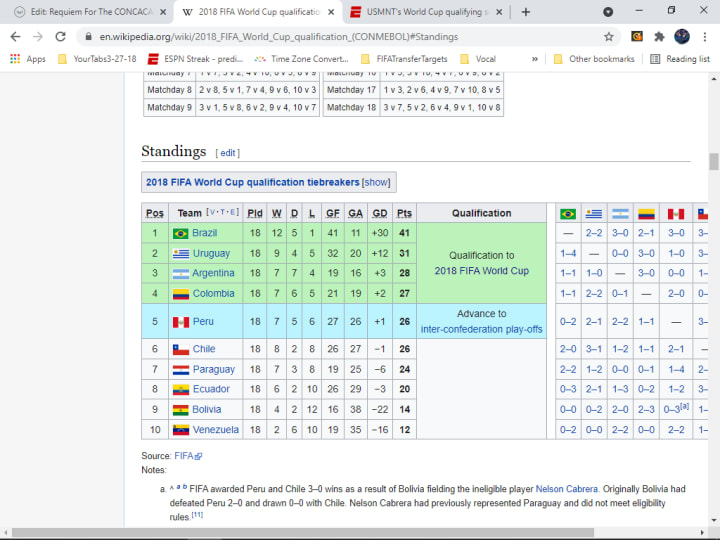Edit the Standings section
Screen dimensions: 720x540
click(x=228, y=153)
